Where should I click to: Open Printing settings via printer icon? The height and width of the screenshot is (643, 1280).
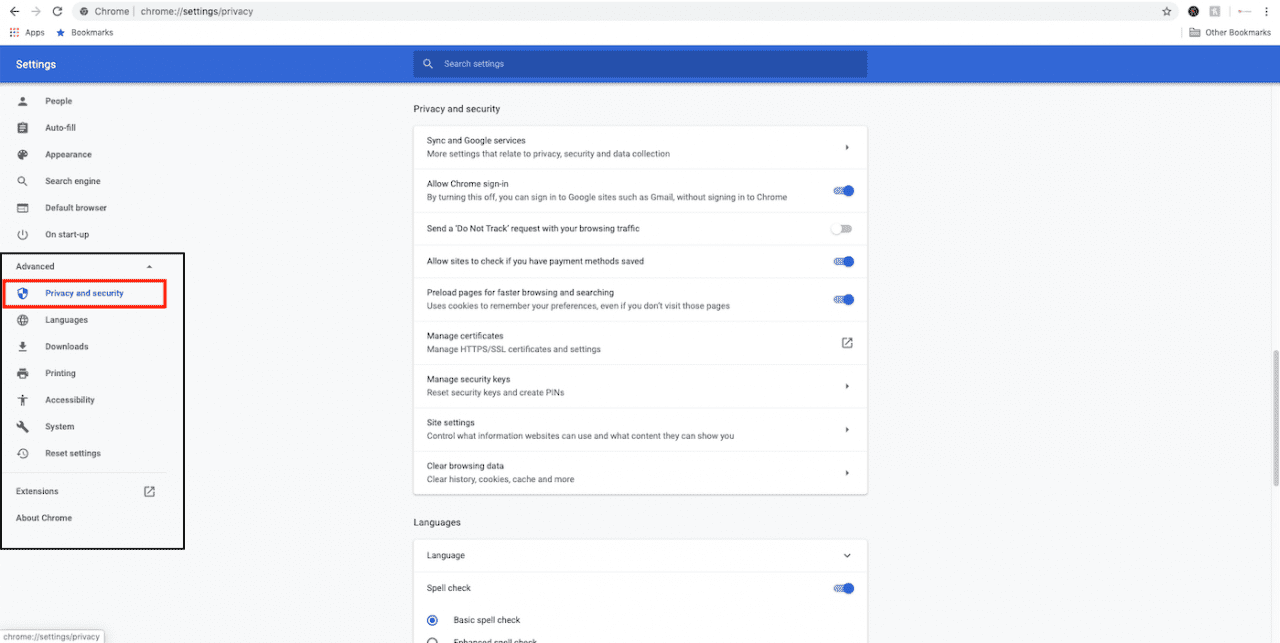[22, 373]
